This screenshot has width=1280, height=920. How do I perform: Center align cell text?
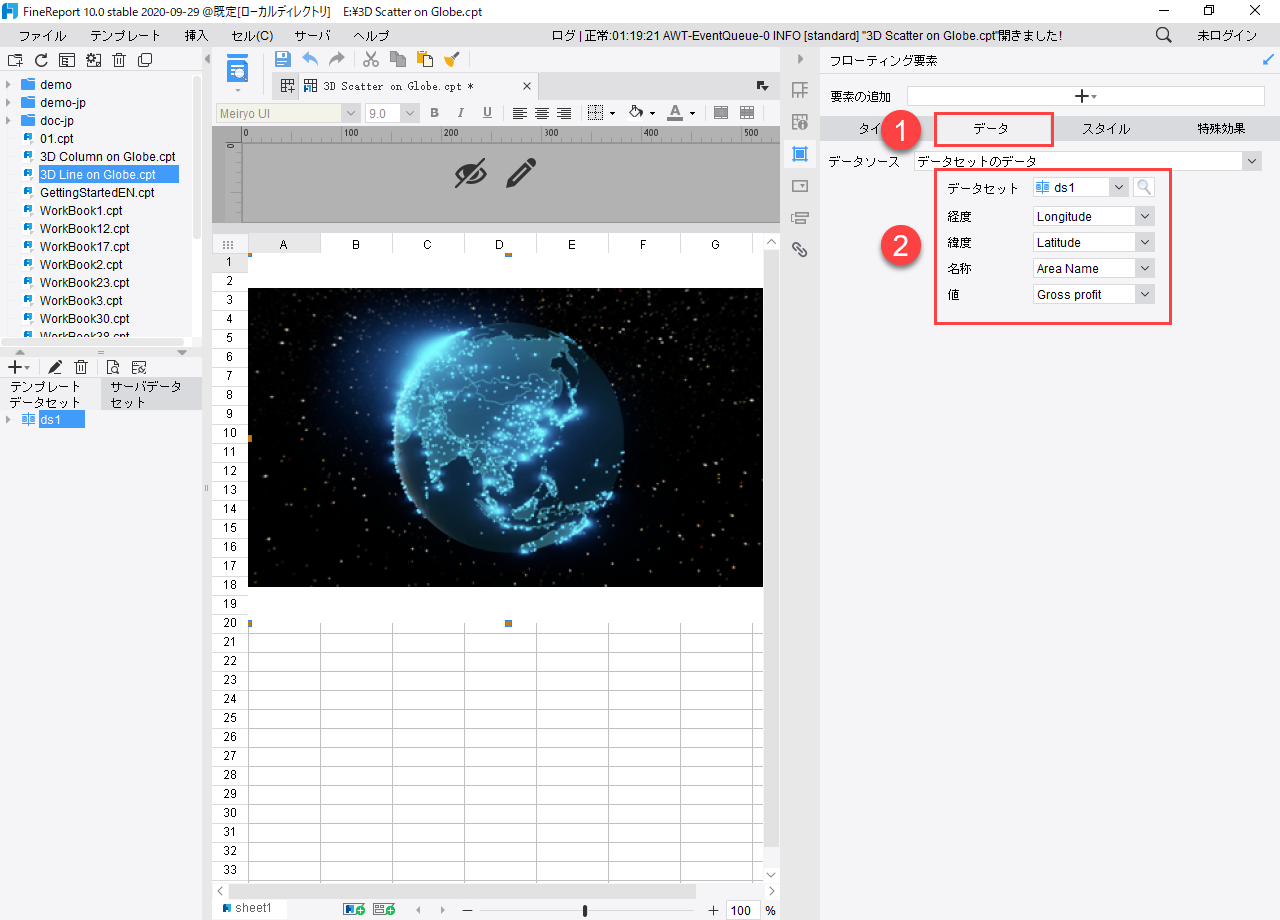pos(542,113)
